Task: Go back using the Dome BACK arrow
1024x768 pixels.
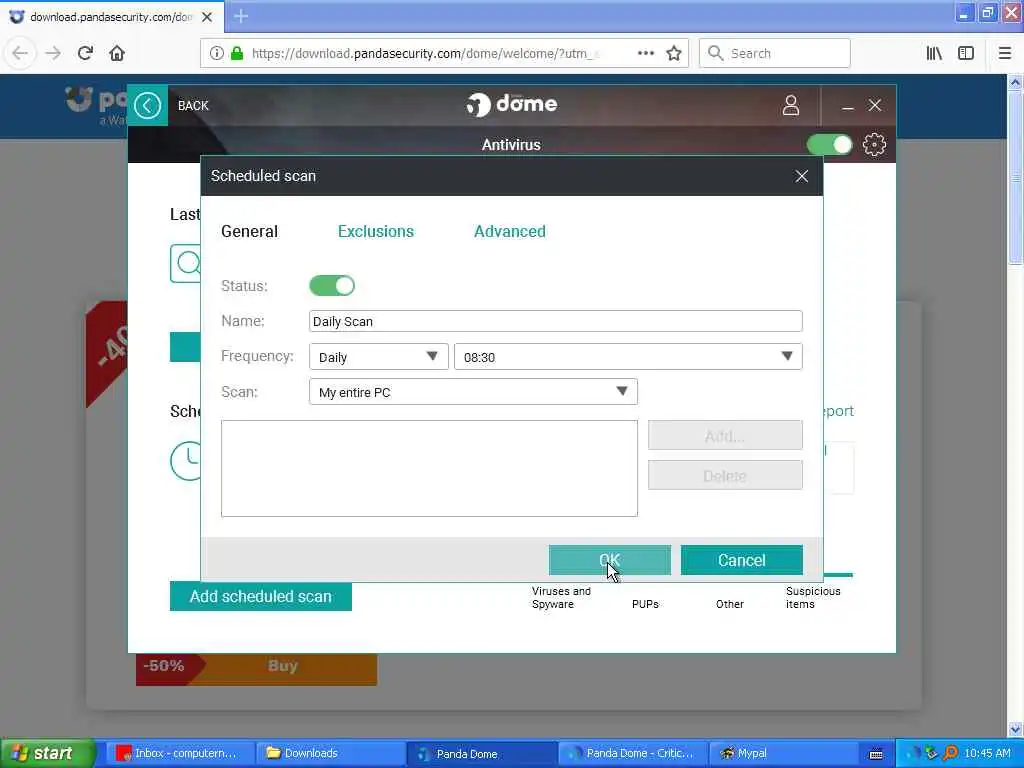Action: coord(148,105)
